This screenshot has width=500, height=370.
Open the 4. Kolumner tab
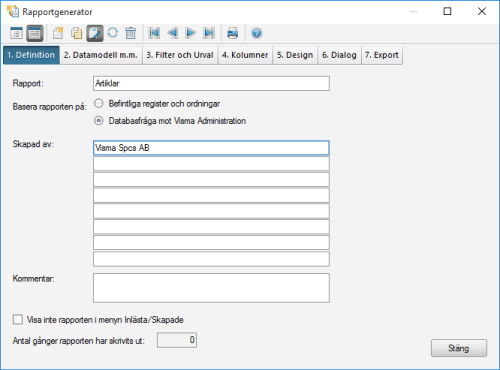245,55
